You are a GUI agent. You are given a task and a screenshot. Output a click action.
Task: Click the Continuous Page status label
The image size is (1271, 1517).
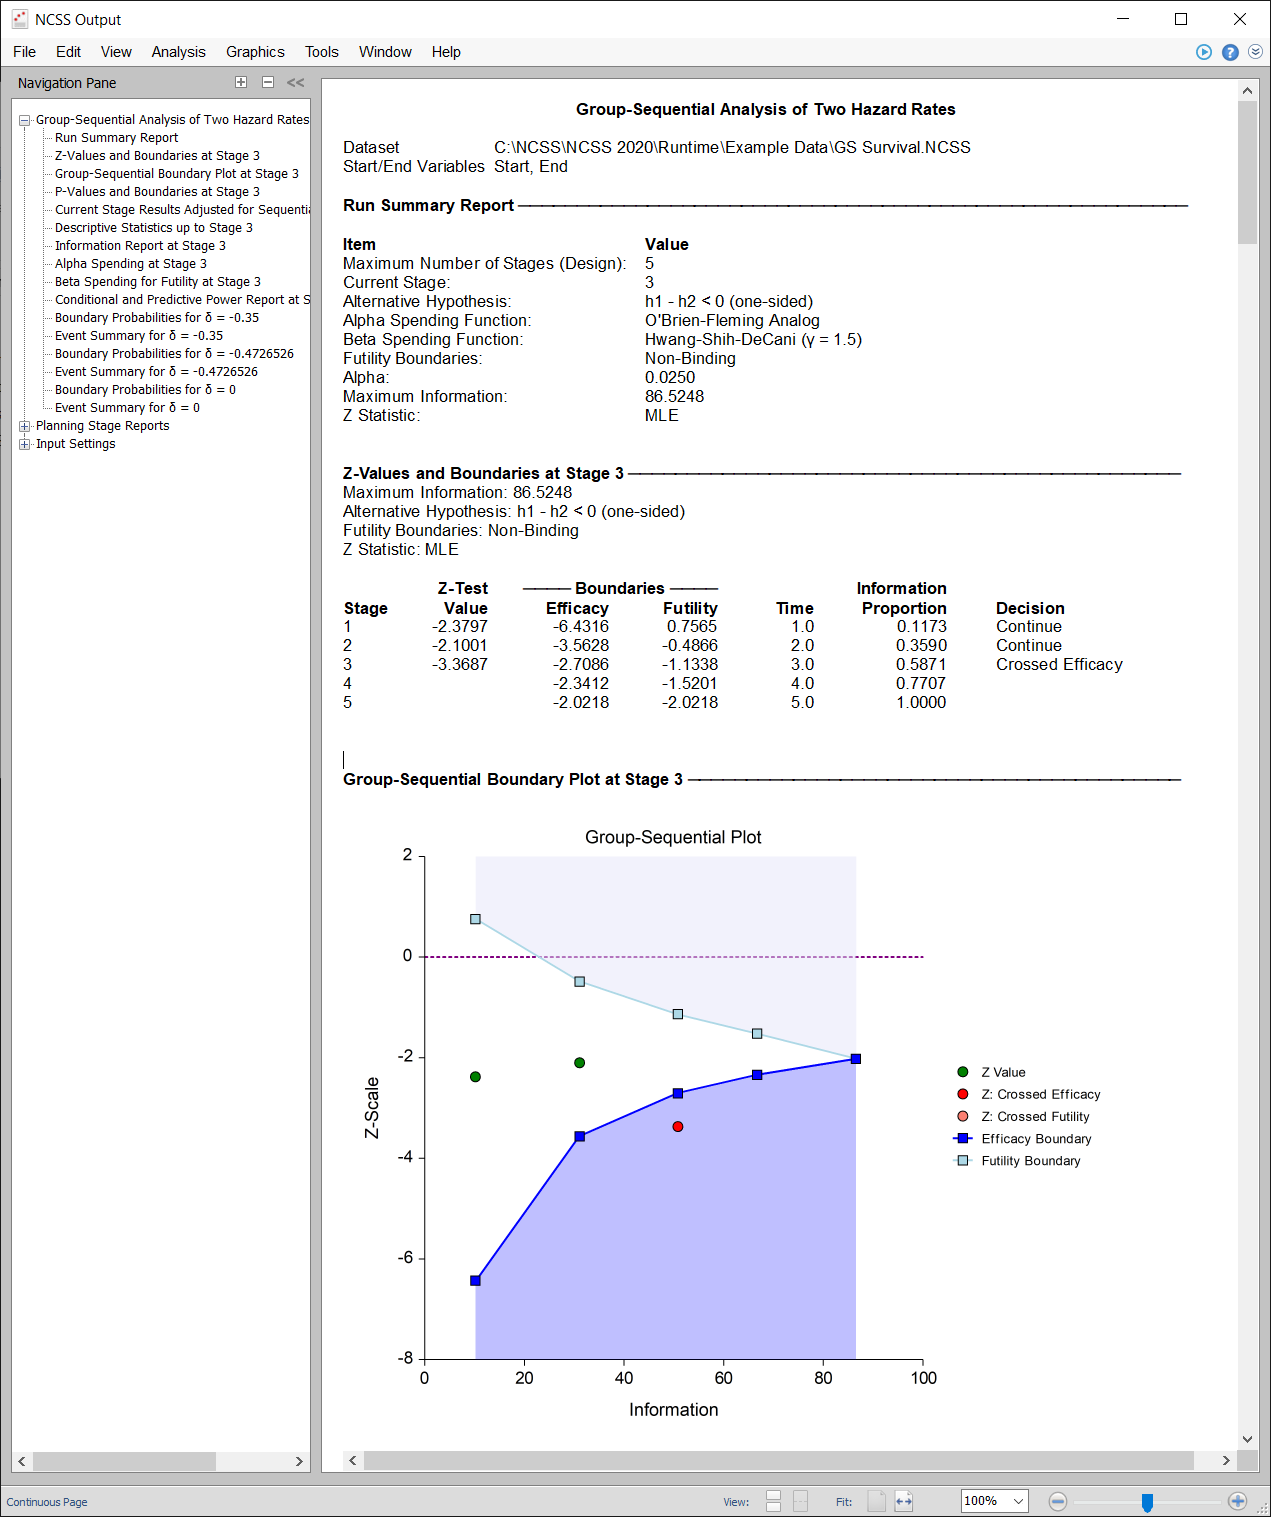coord(47,1502)
